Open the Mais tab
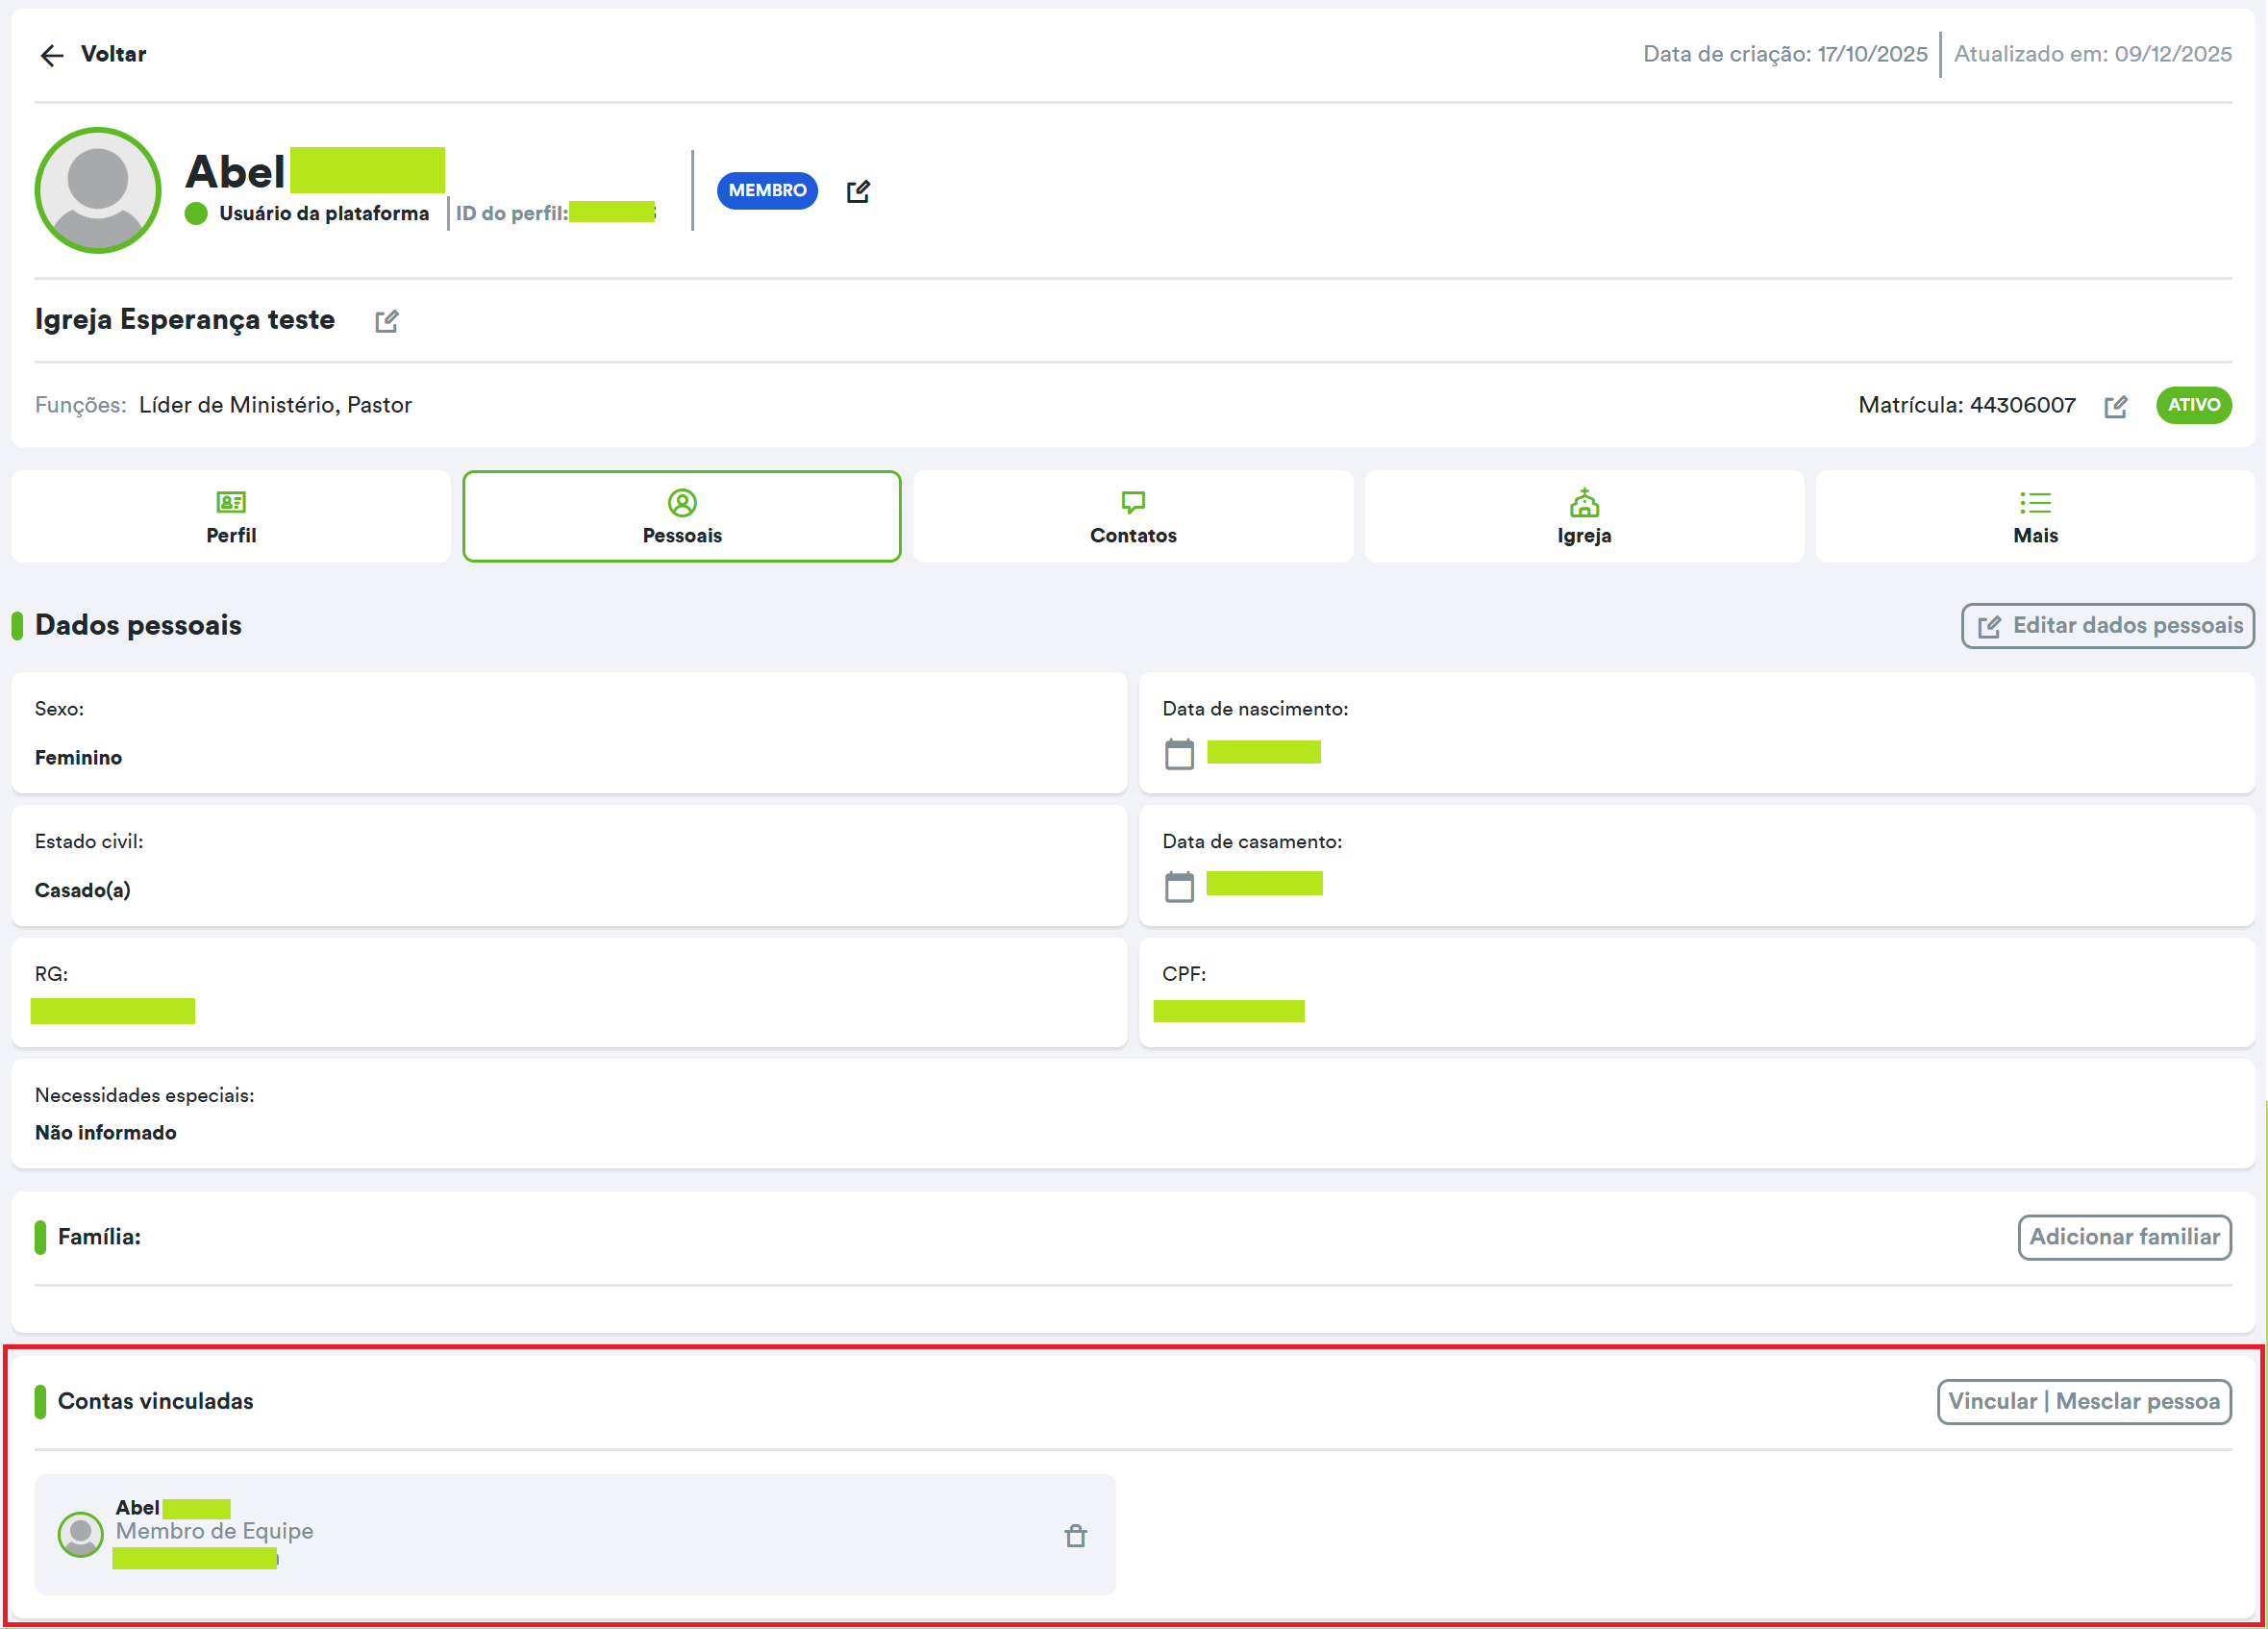2268x1629 pixels. tap(2035, 517)
